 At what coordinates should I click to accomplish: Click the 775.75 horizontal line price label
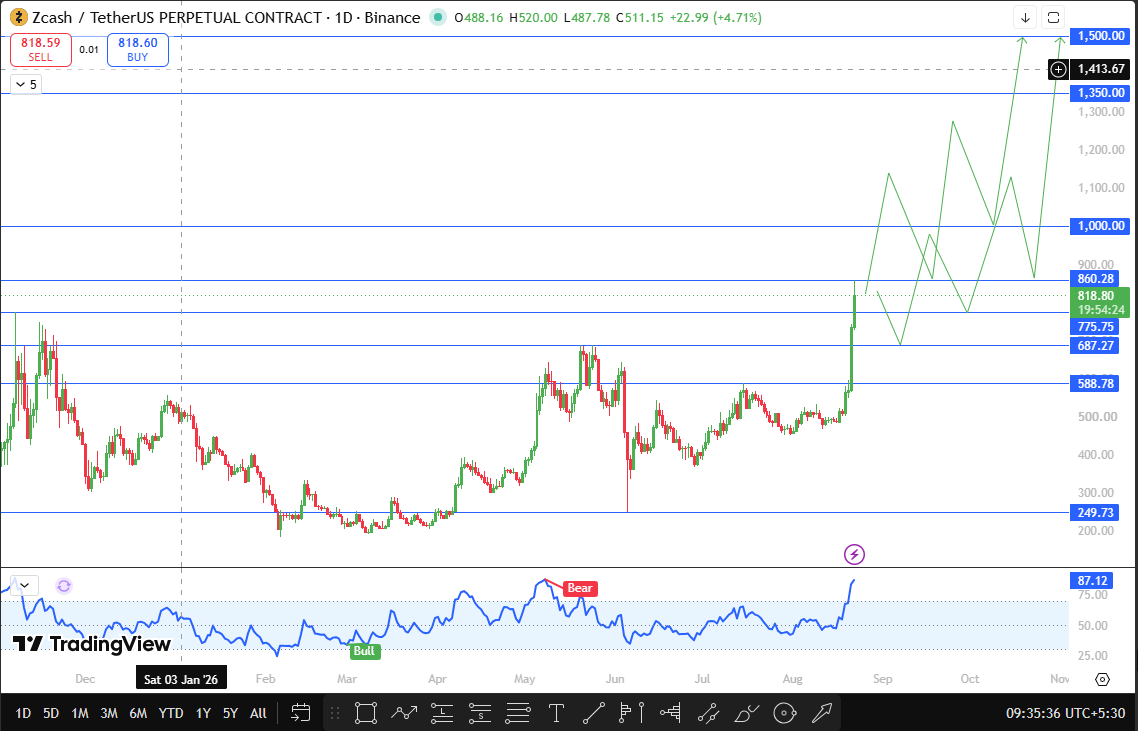1095,327
